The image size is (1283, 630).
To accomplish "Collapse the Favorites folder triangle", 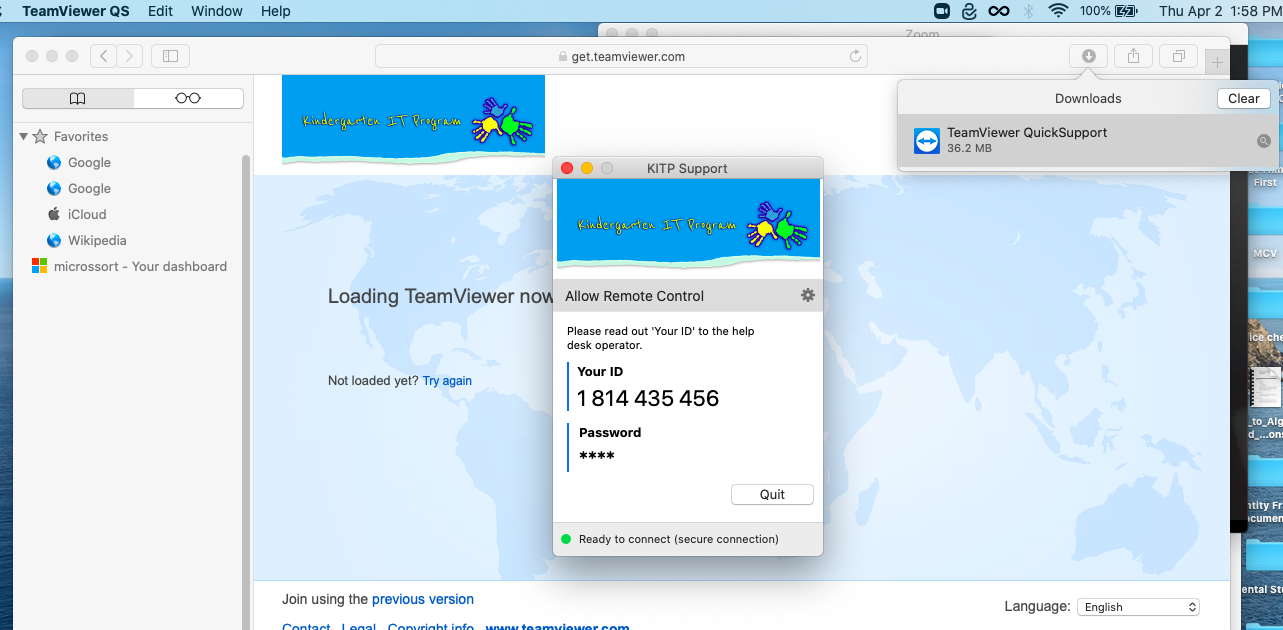I will pyautogui.click(x=24, y=136).
